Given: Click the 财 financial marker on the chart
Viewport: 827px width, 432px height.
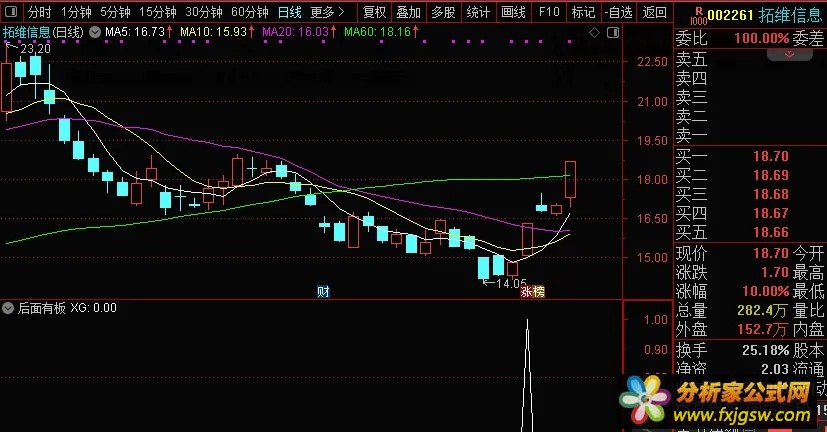Looking at the screenshot, I should coord(323,292).
